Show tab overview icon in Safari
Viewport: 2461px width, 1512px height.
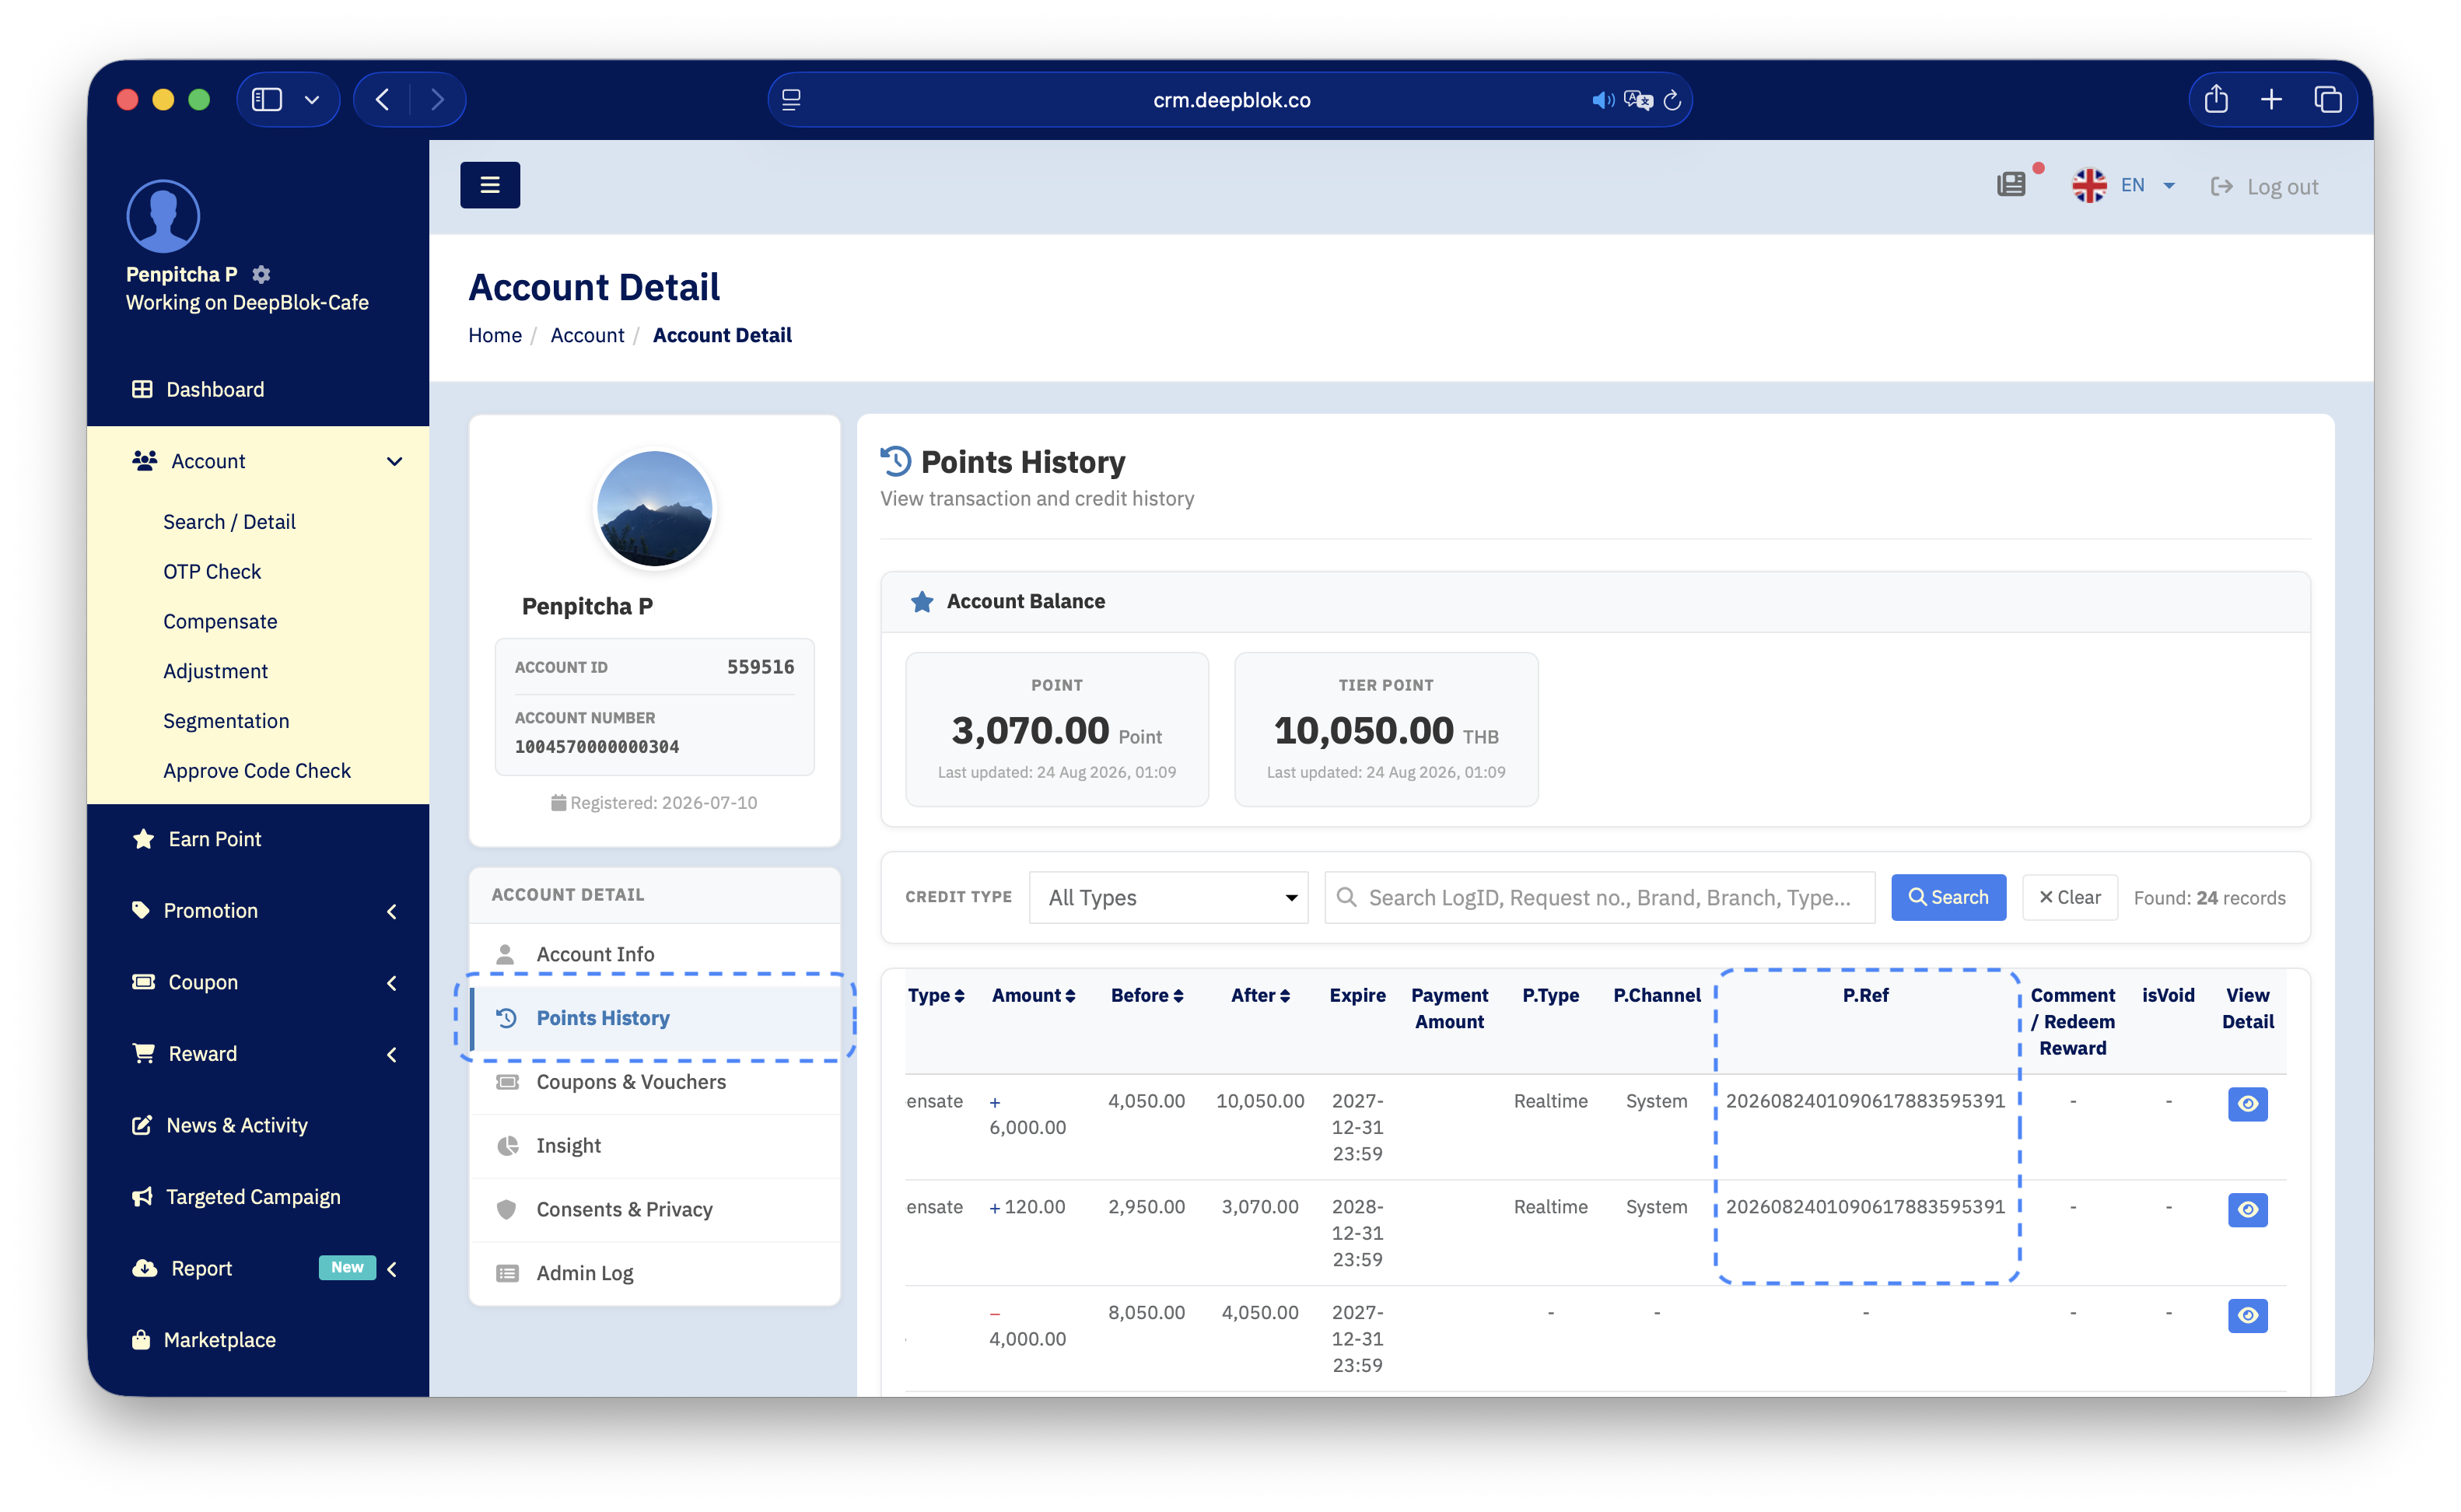(2327, 99)
